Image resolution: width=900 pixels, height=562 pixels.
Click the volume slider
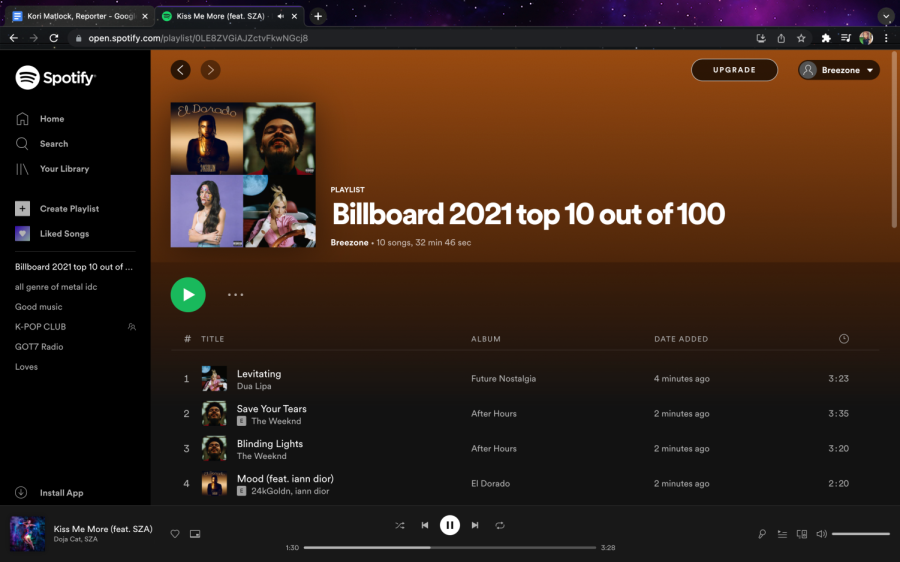(x=860, y=534)
